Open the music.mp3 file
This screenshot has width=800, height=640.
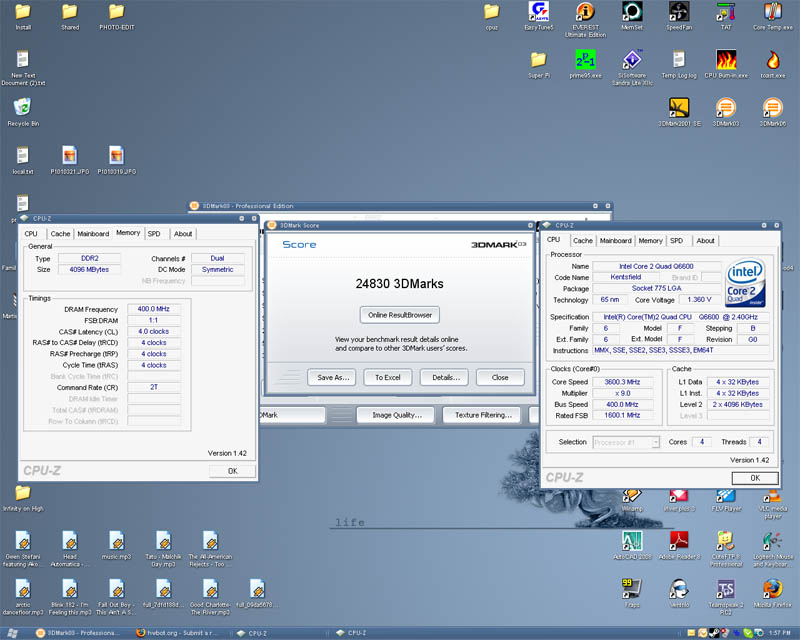pos(116,545)
